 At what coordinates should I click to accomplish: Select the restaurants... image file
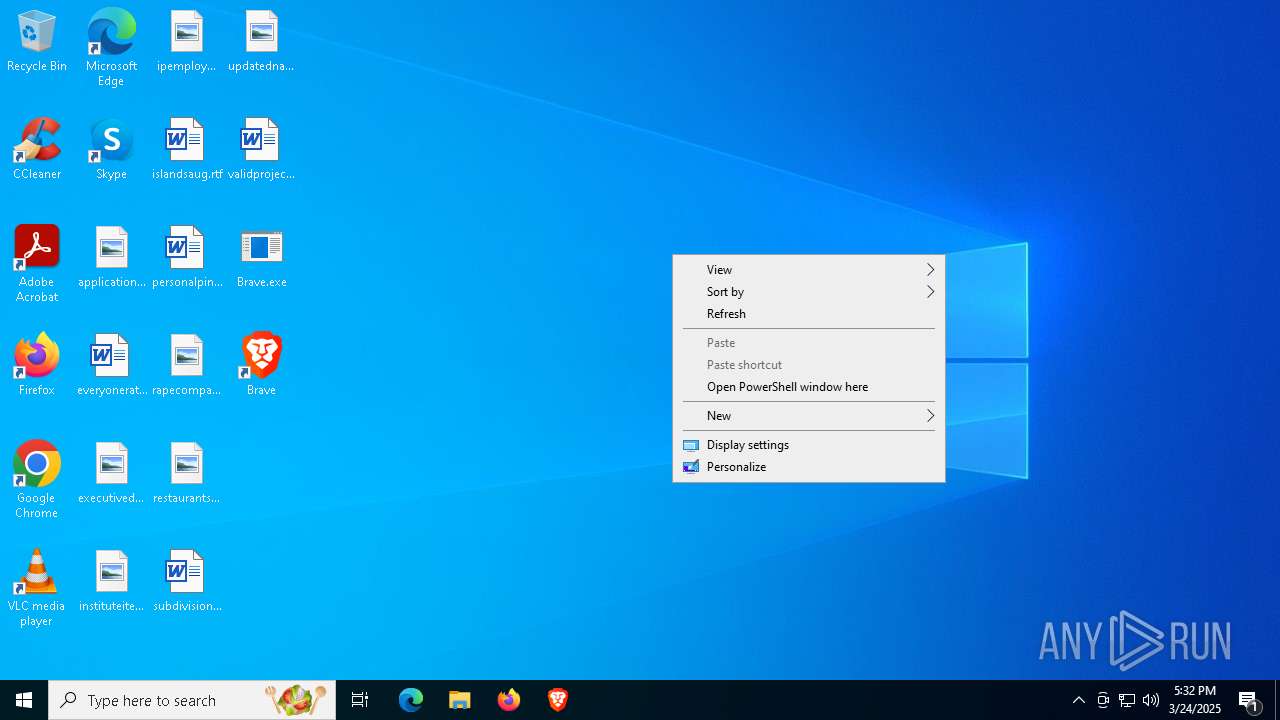pos(186,474)
